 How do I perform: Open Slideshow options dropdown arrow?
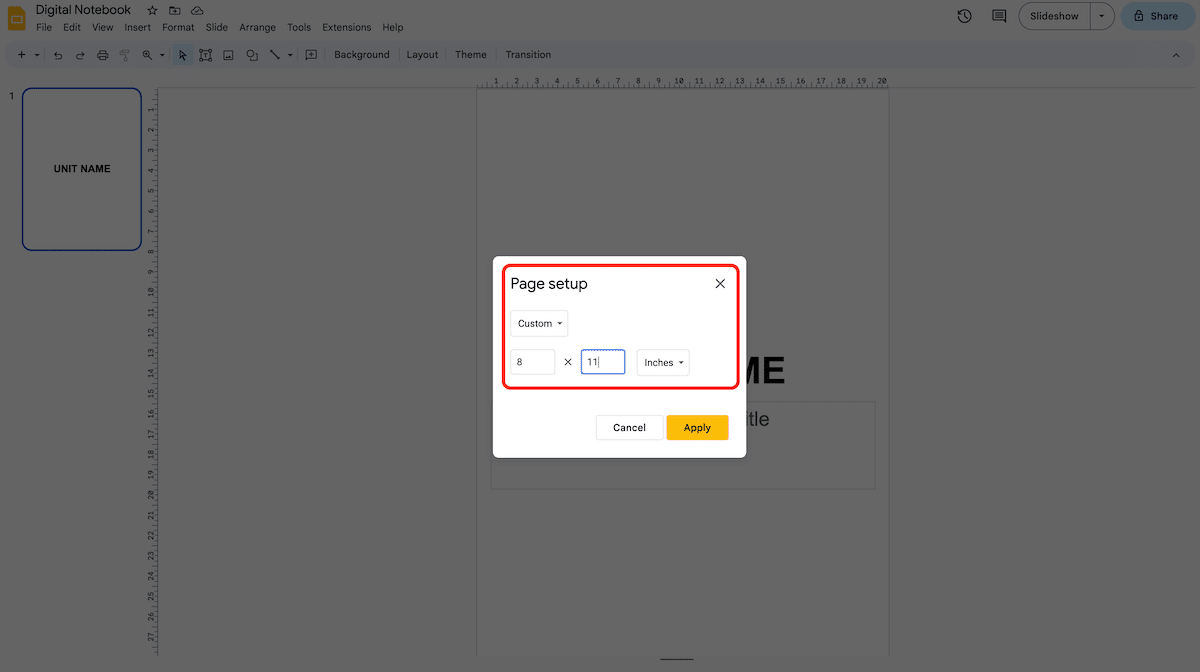[1102, 16]
